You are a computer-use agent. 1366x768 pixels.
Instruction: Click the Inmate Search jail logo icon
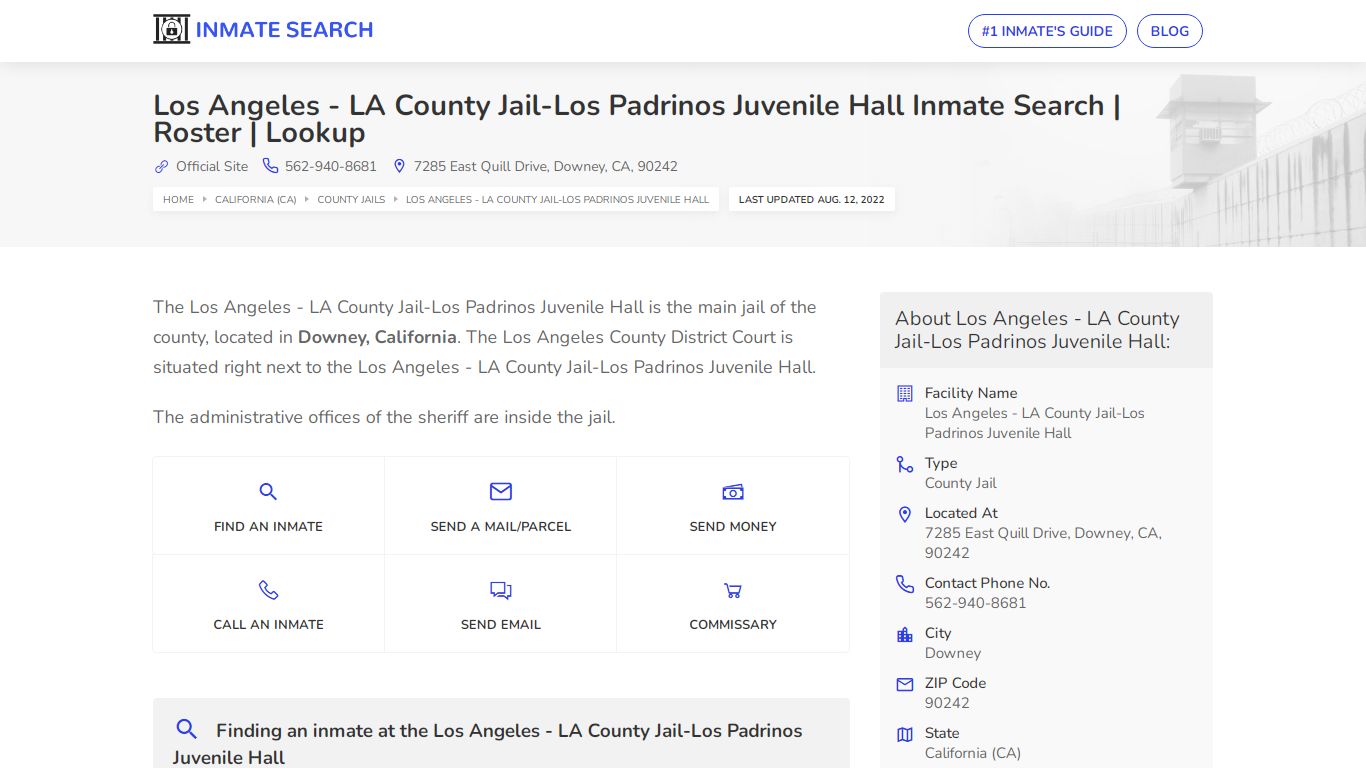[x=171, y=29]
